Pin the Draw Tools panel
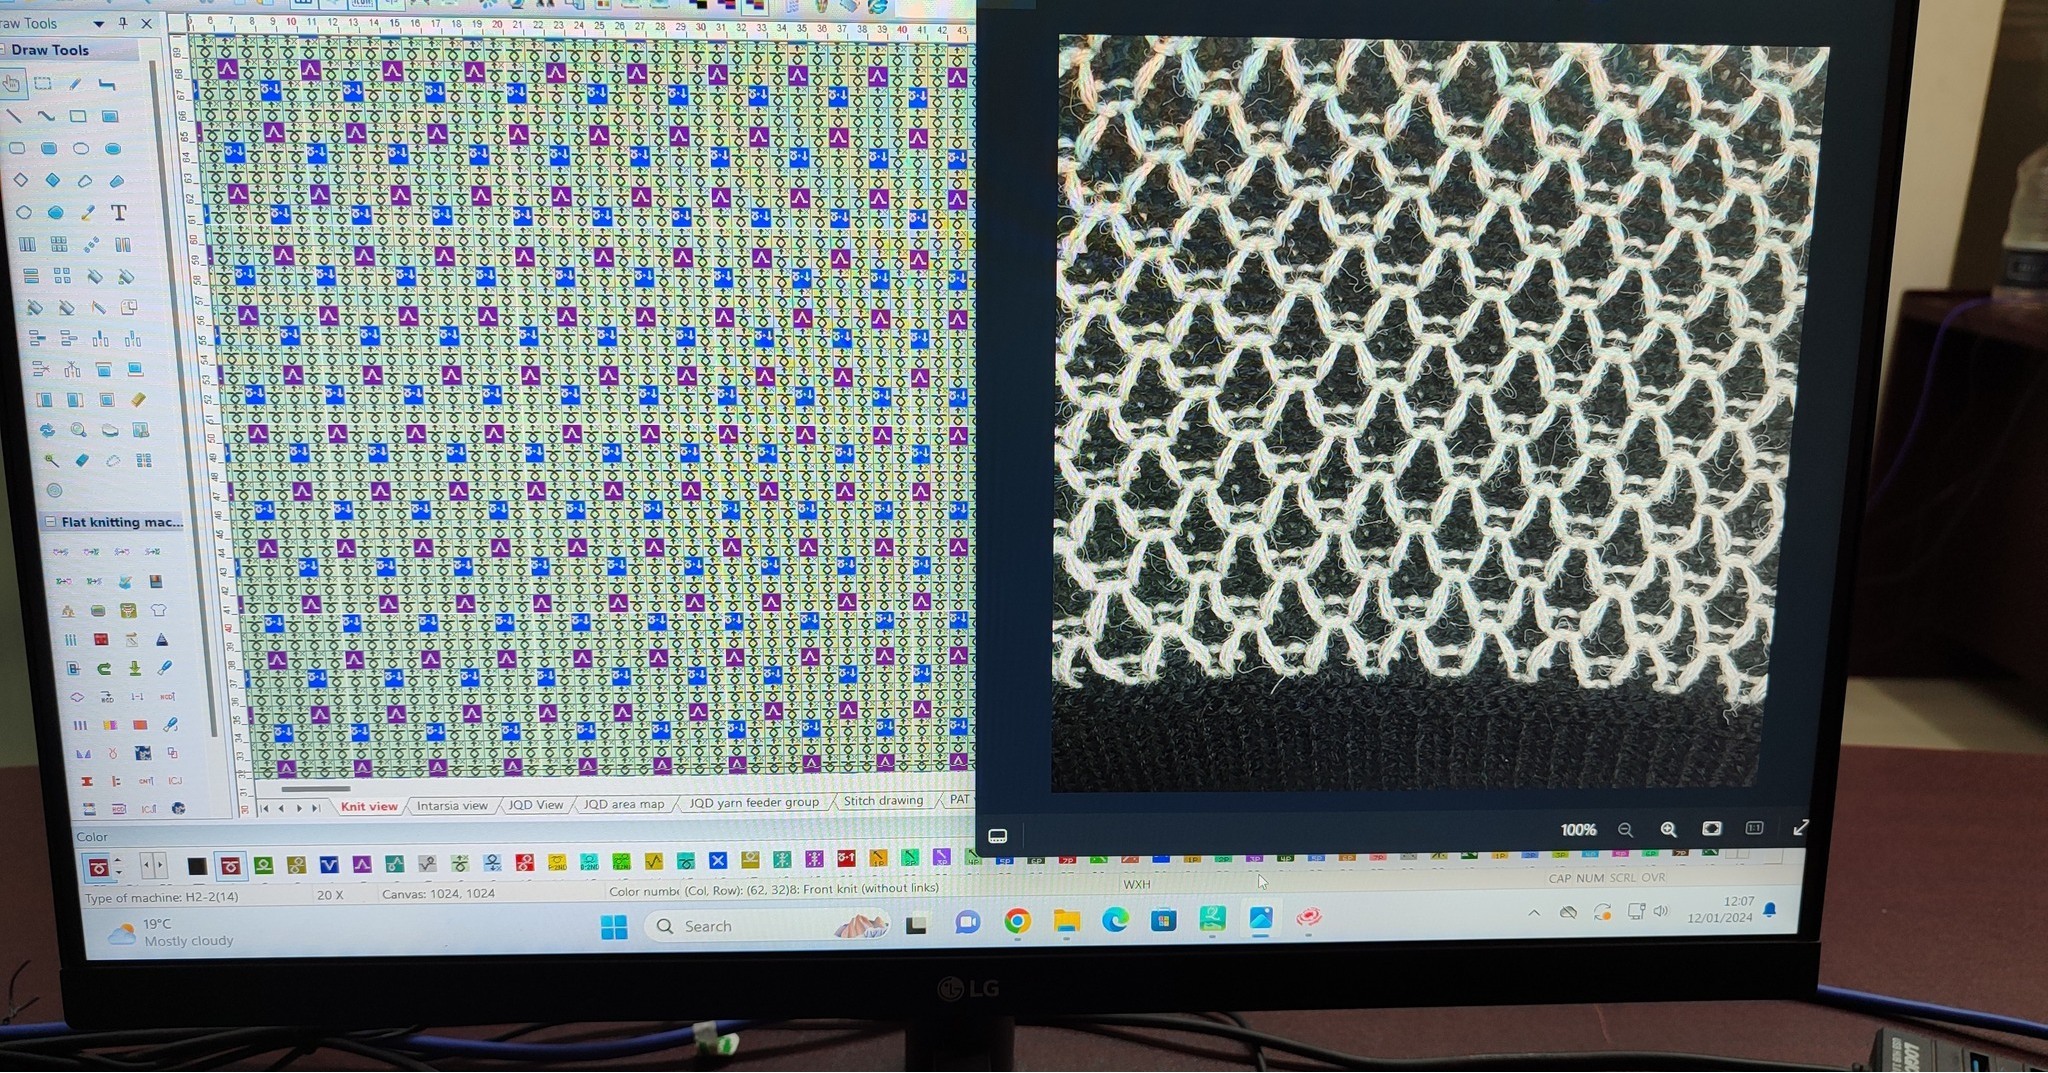The image size is (2048, 1073). point(123,23)
